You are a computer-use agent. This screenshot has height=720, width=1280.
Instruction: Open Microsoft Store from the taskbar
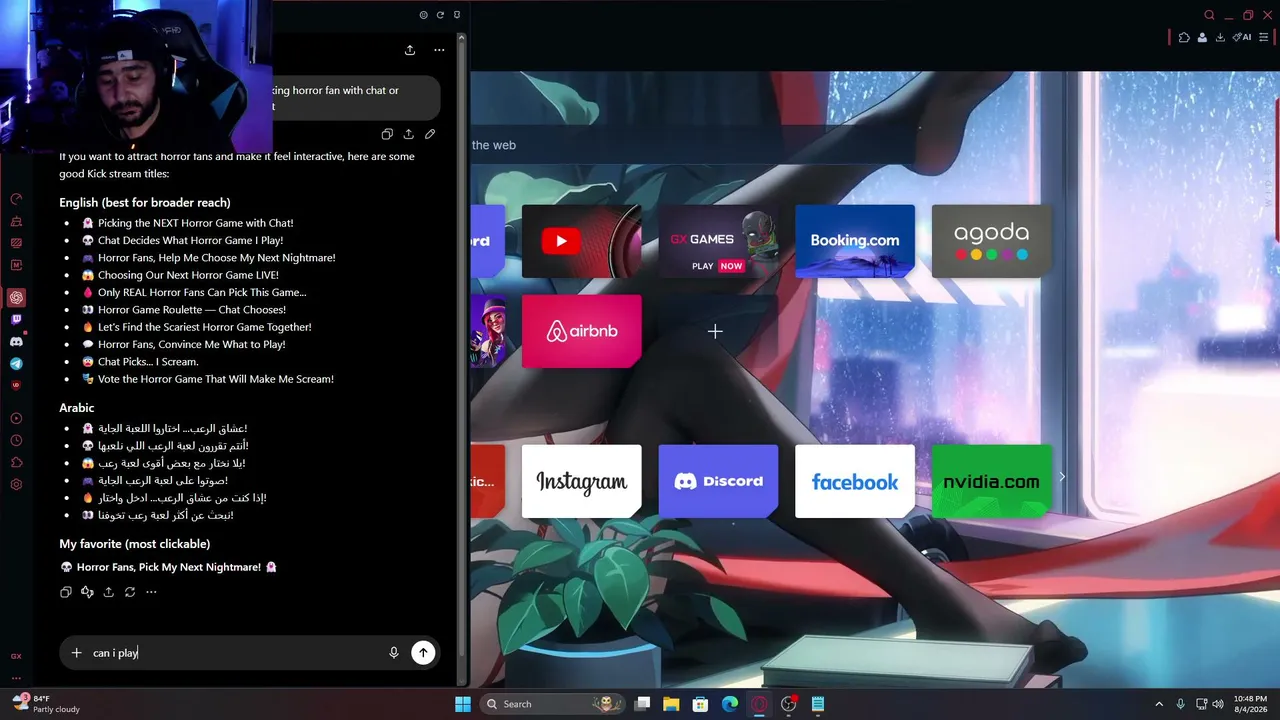[701, 704]
